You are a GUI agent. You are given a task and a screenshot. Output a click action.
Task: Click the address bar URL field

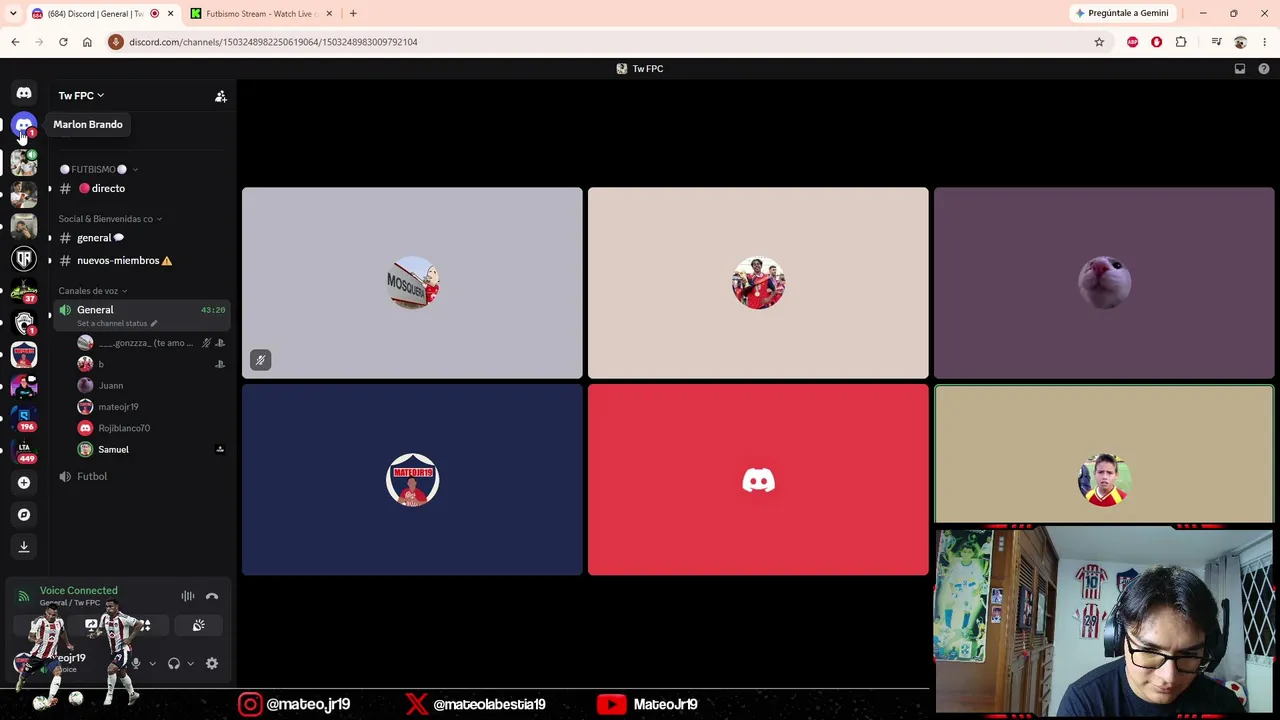pyautogui.click(x=600, y=42)
